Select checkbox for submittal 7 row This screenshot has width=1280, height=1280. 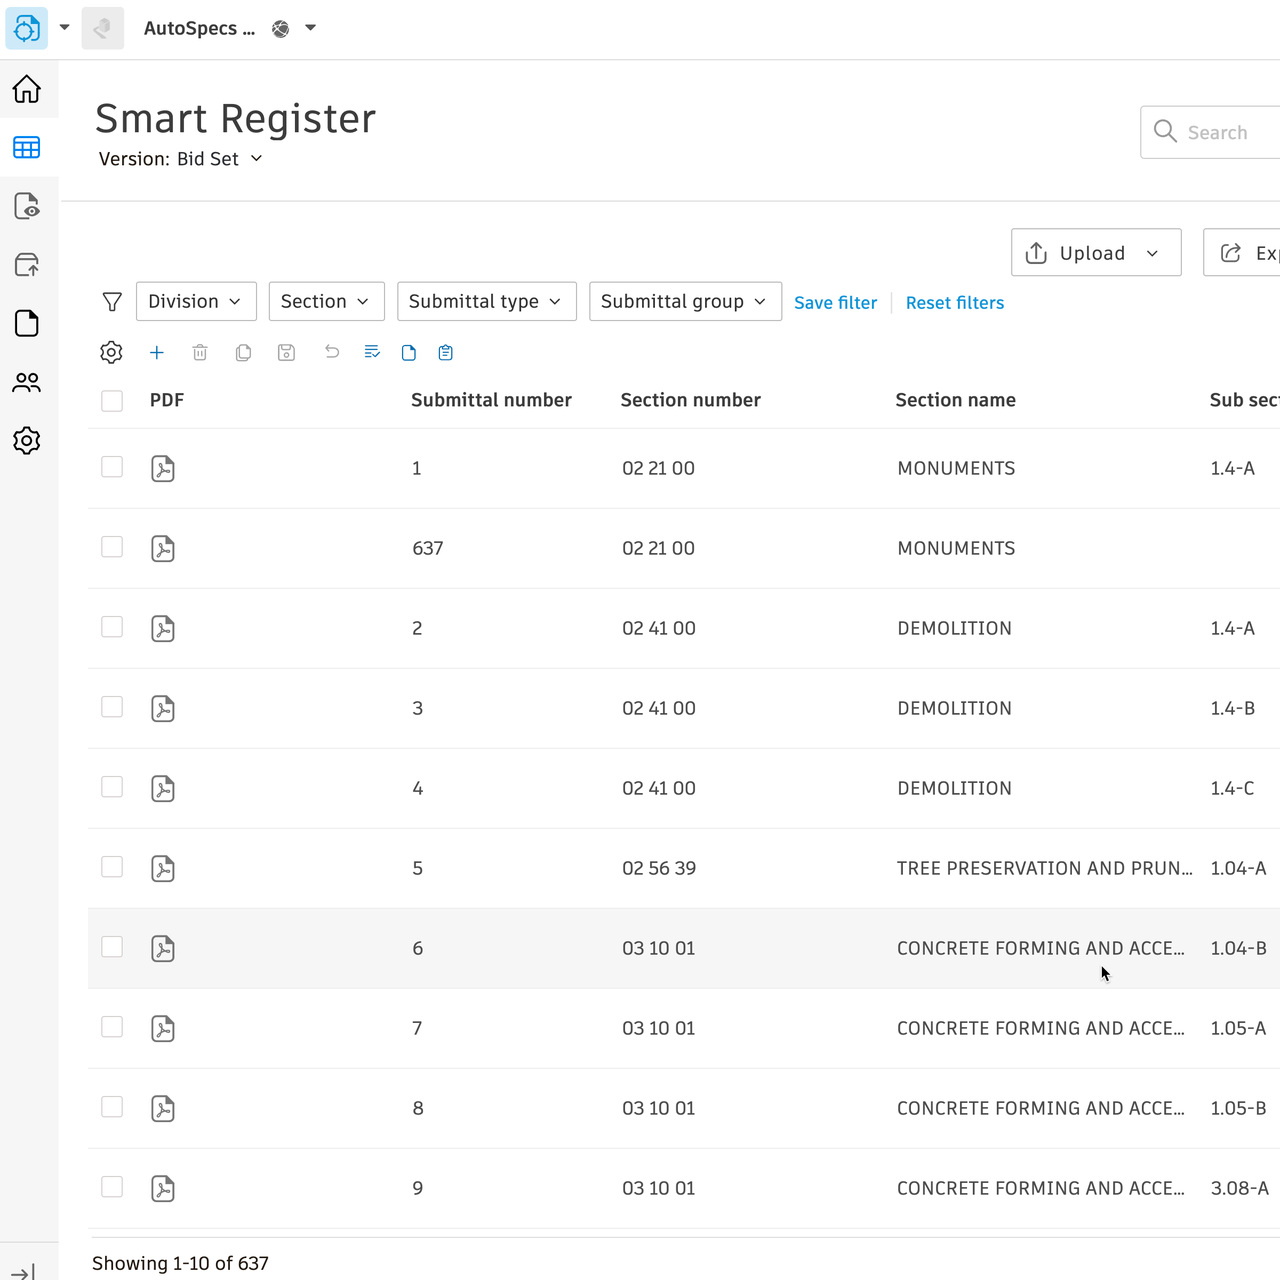point(112,1027)
